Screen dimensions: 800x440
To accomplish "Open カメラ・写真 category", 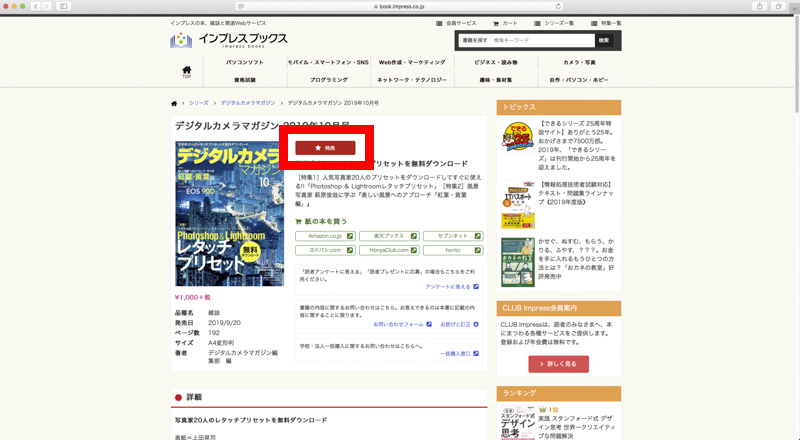I will coord(579,62).
